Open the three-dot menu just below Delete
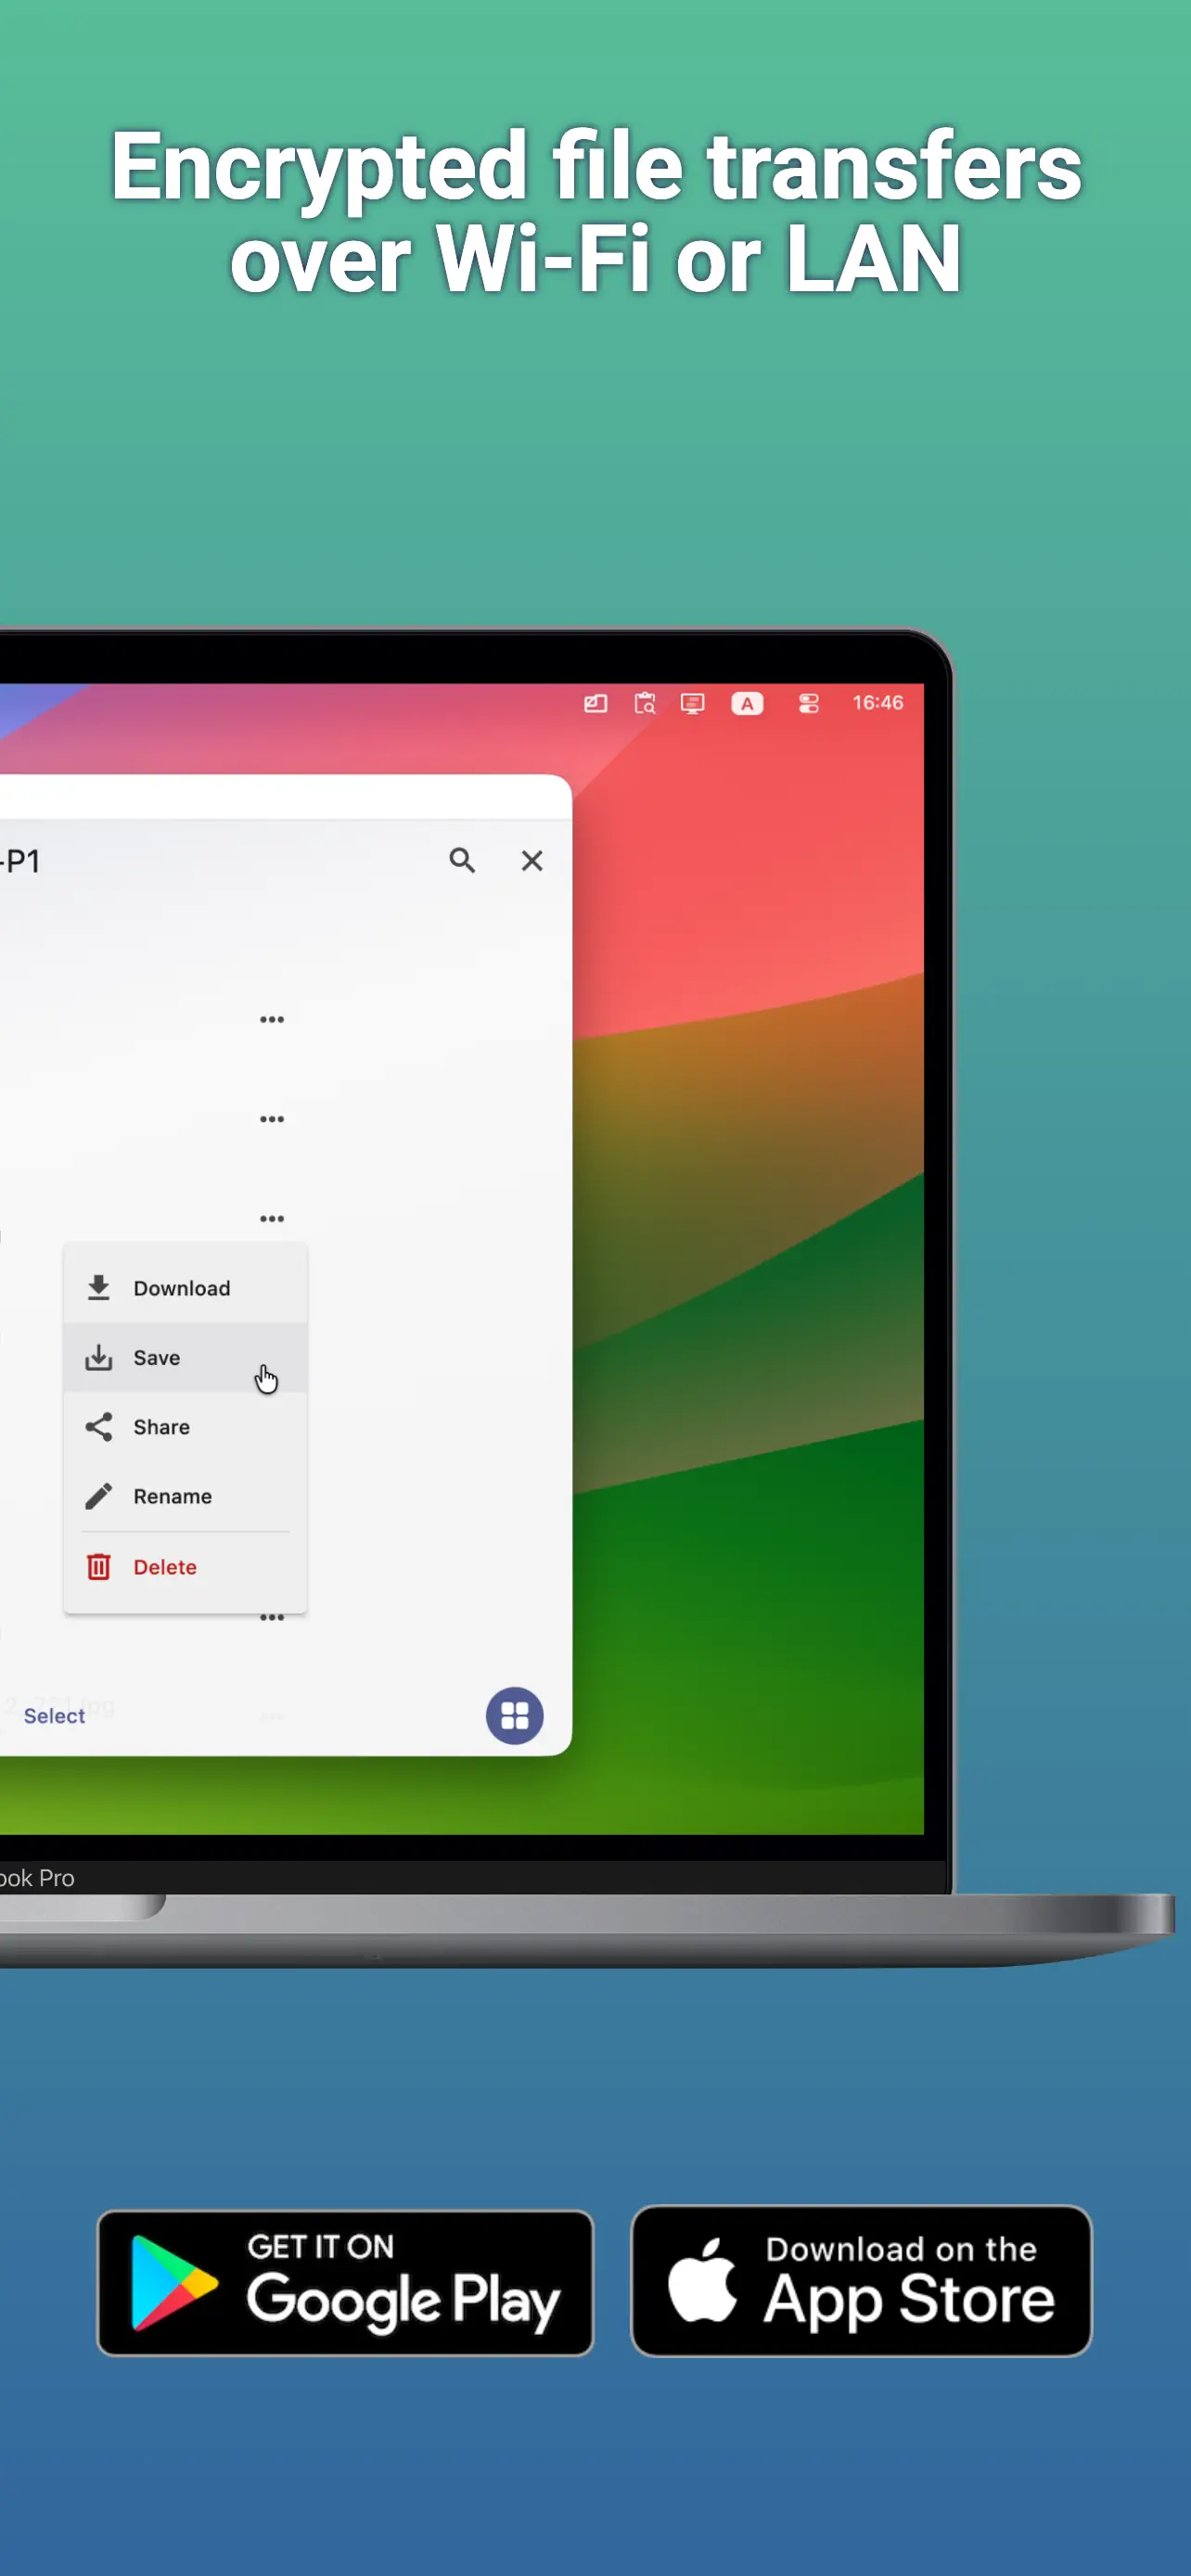Image resolution: width=1191 pixels, height=2576 pixels. (272, 1617)
